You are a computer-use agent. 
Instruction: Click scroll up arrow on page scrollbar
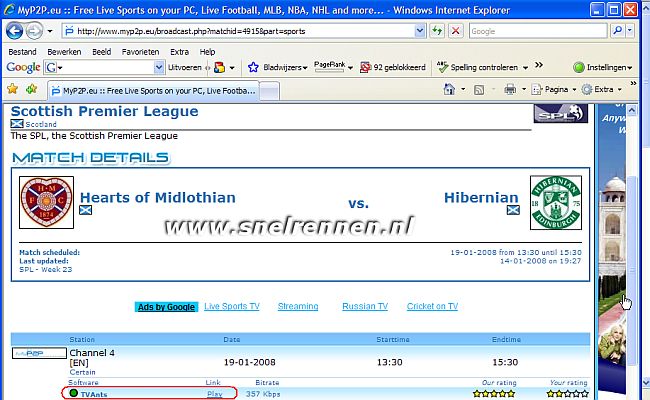click(x=631, y=110)
